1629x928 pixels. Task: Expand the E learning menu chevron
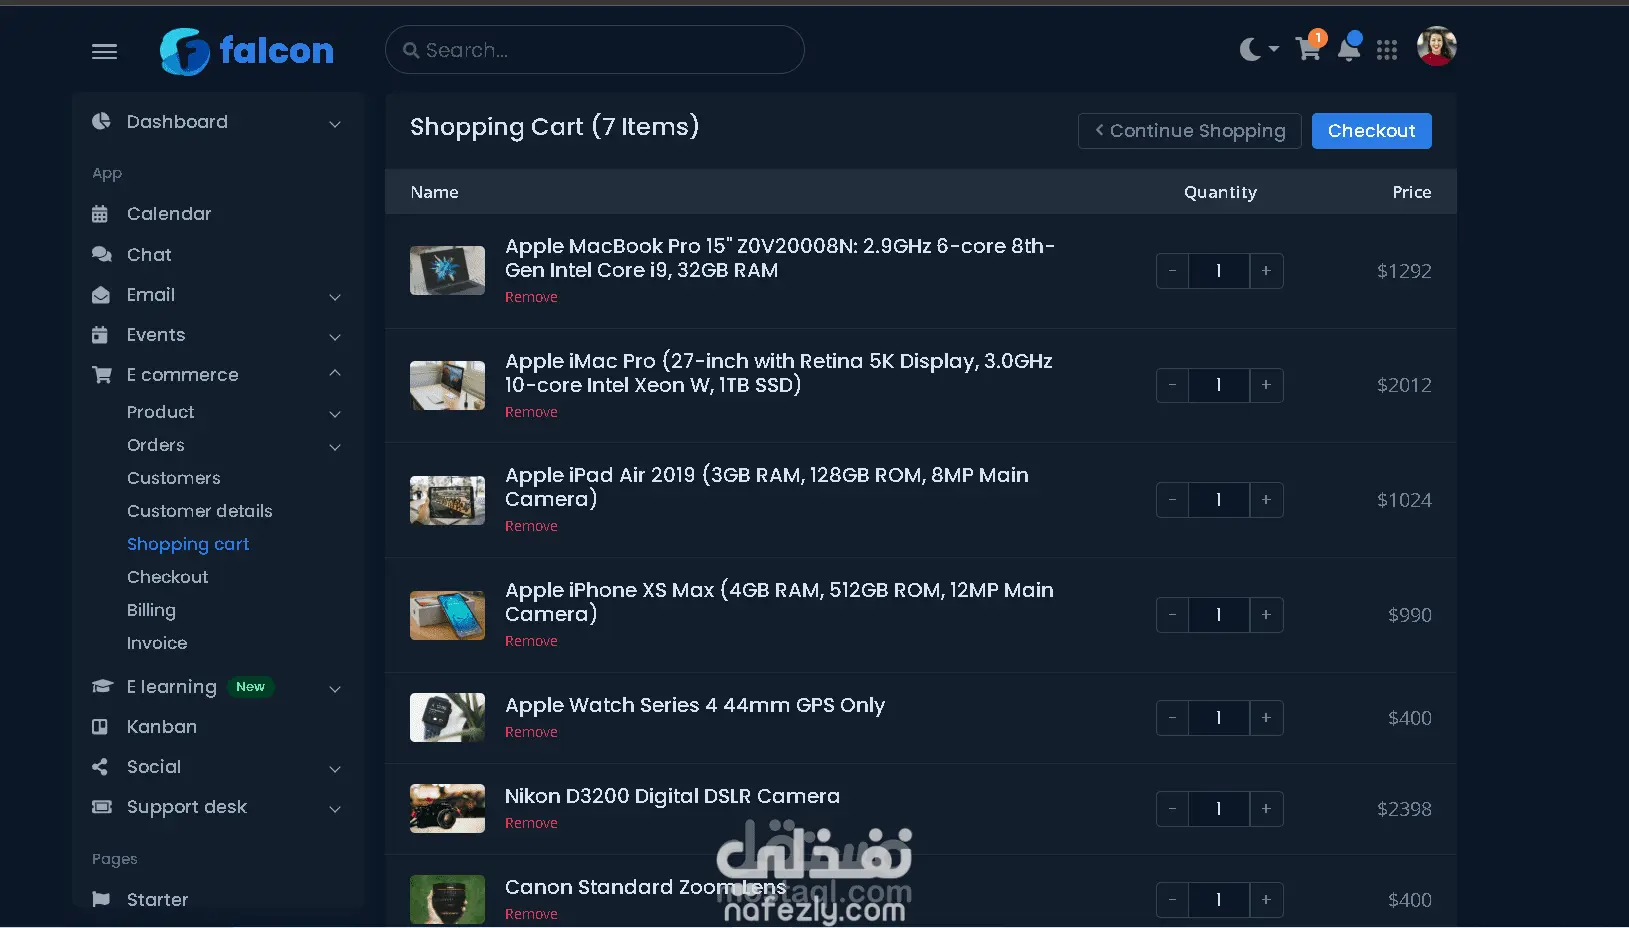[335, 689]
